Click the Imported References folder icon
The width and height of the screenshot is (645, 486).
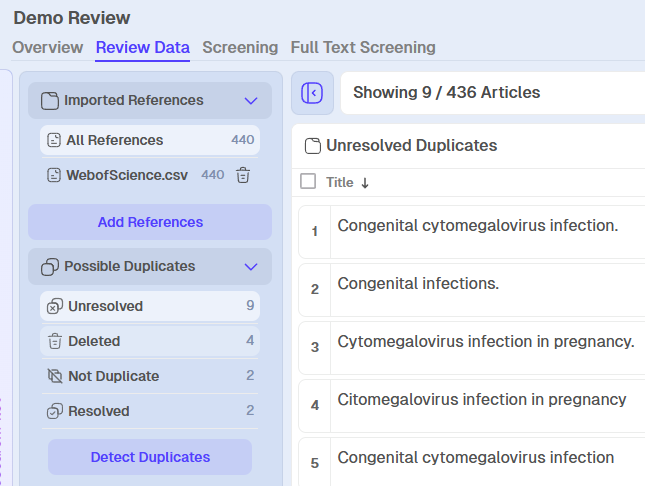point(50,101)
